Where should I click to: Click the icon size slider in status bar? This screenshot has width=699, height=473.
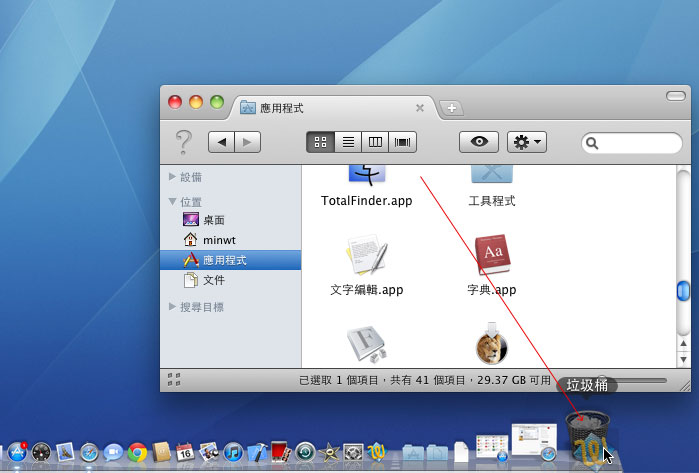633,380
